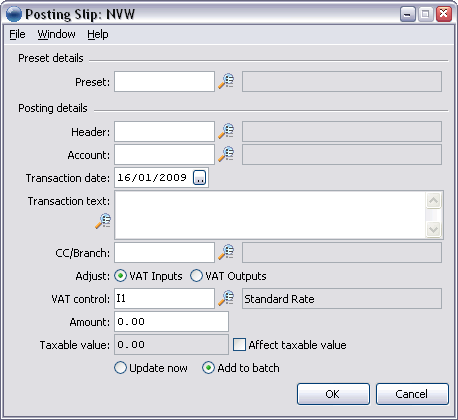Open the VAT control lookup icon
458x420 pixels.
coord(226,298)
